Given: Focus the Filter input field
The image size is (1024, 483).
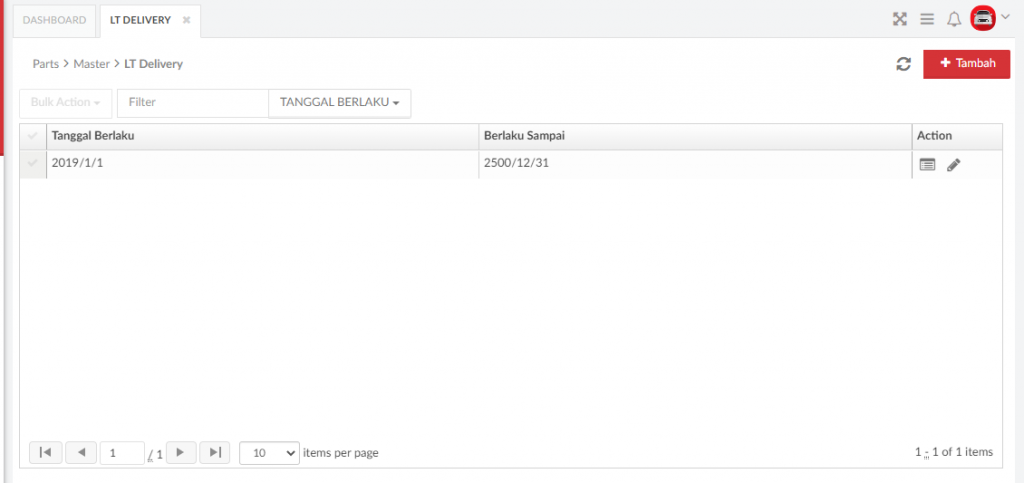Looking at the screenshot, I should pyautogui.click(x=193, y=102).
